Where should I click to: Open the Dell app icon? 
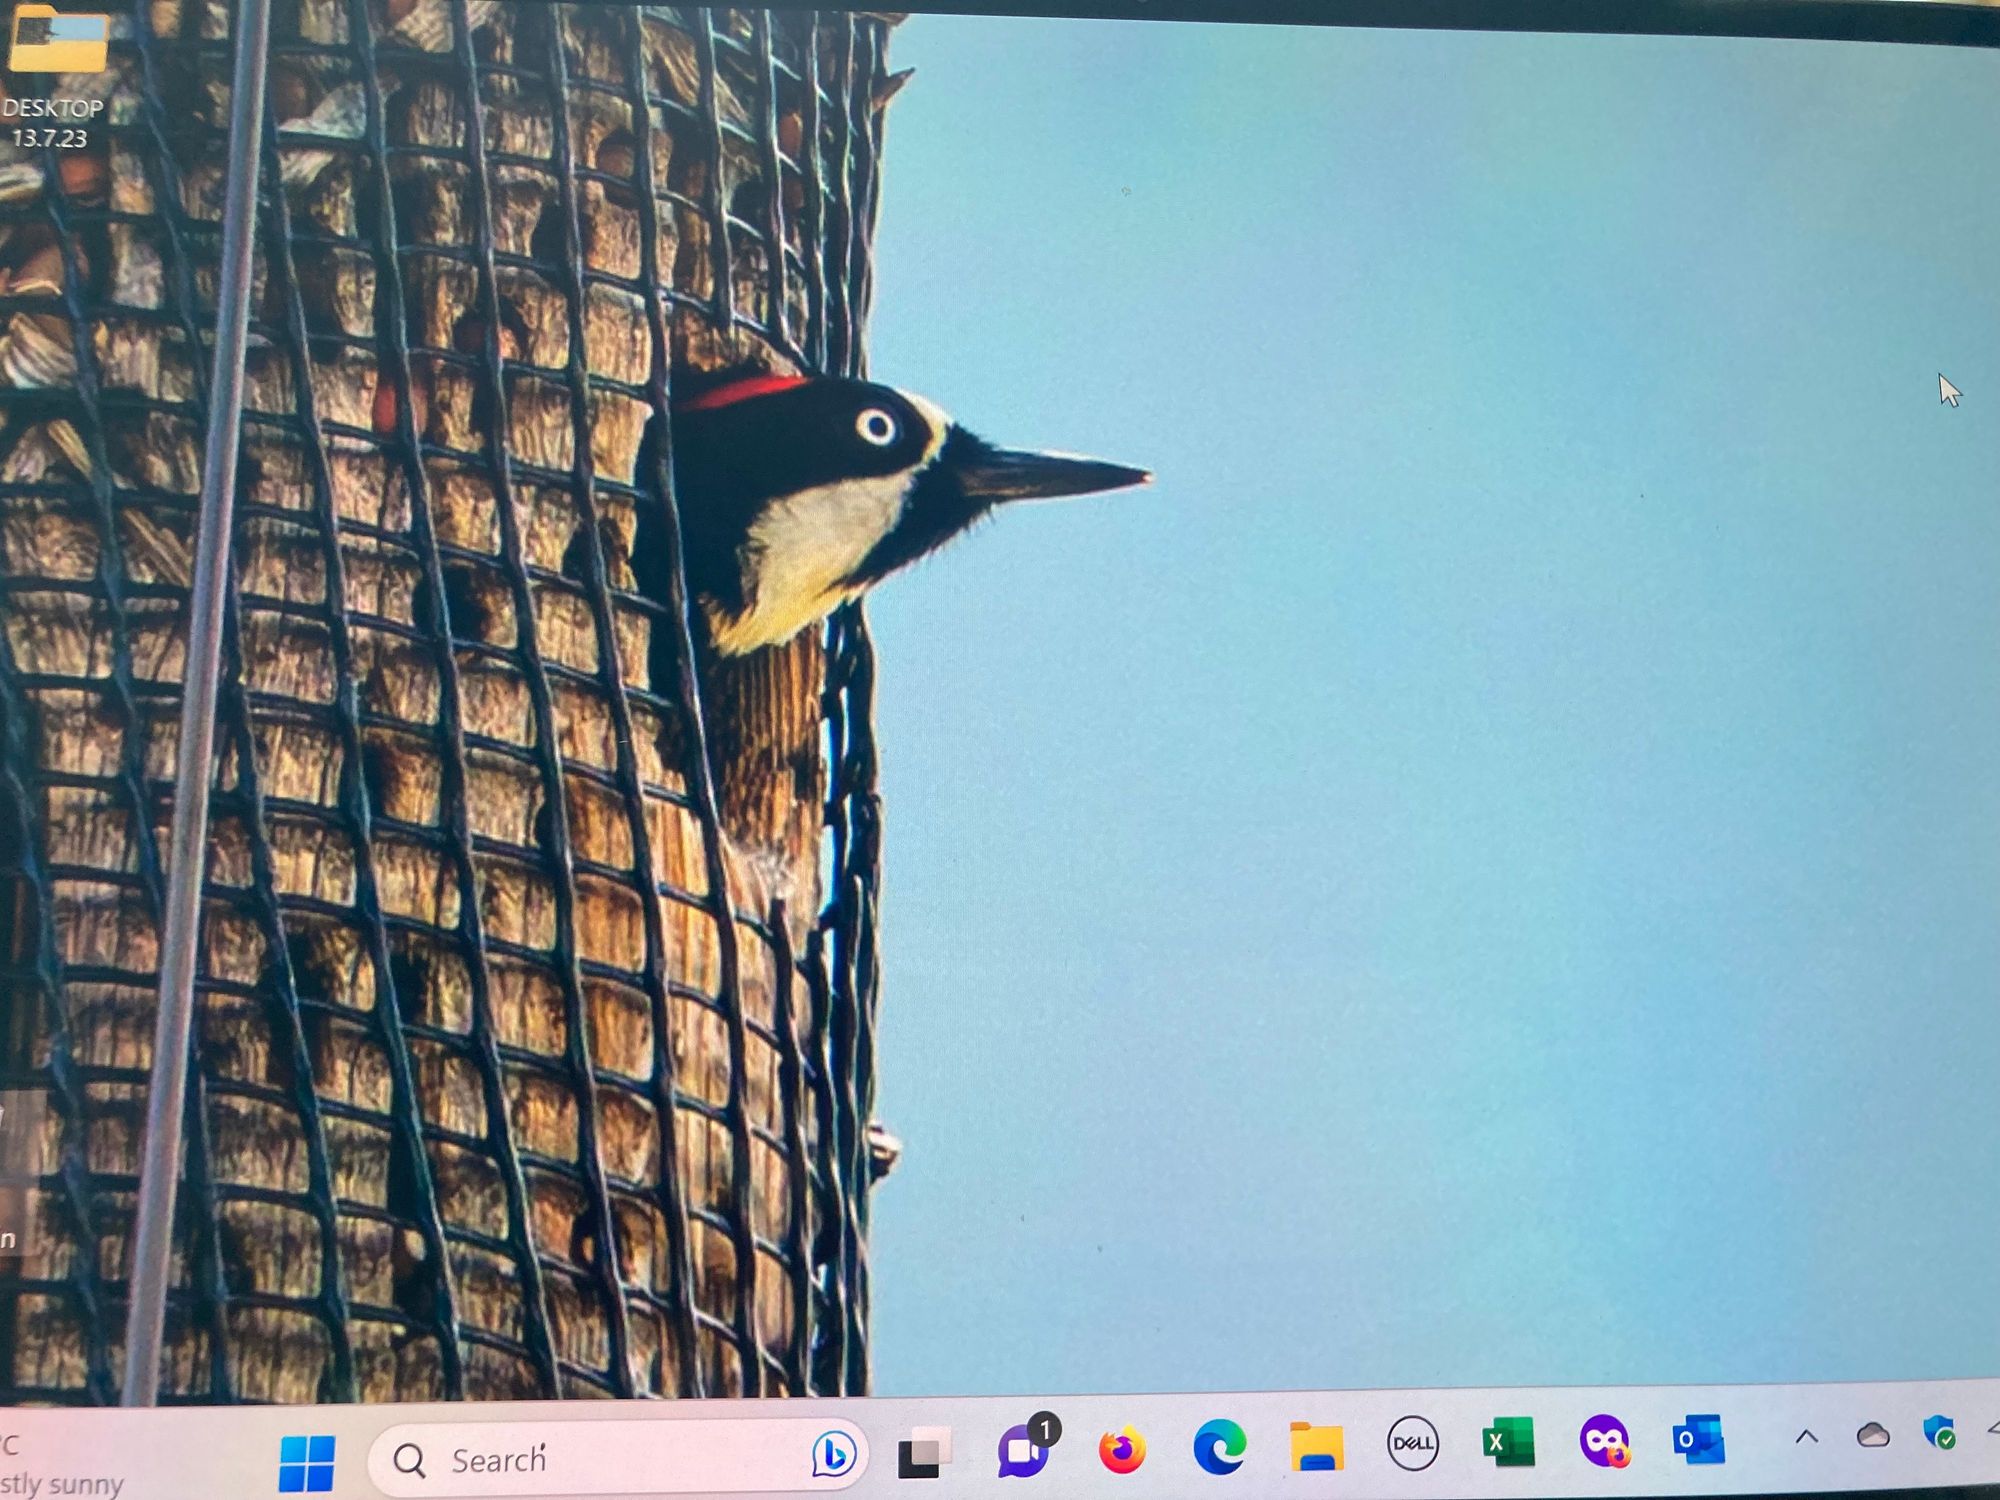1412,1443
